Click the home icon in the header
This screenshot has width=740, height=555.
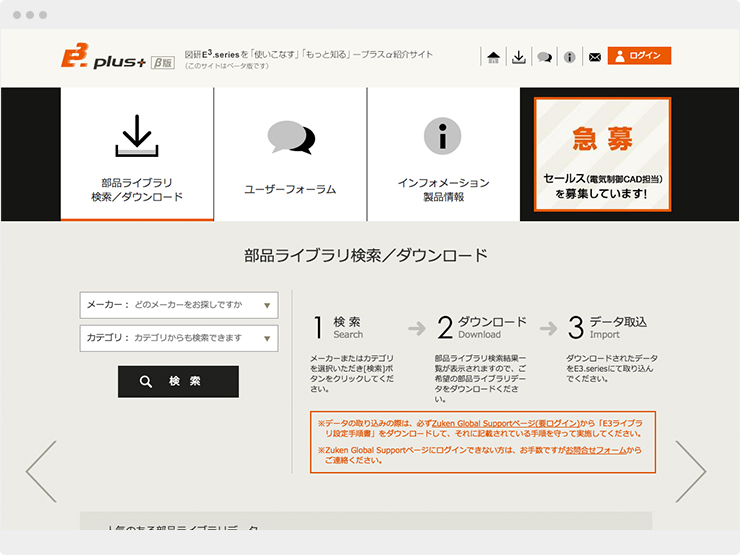point(494,57)
